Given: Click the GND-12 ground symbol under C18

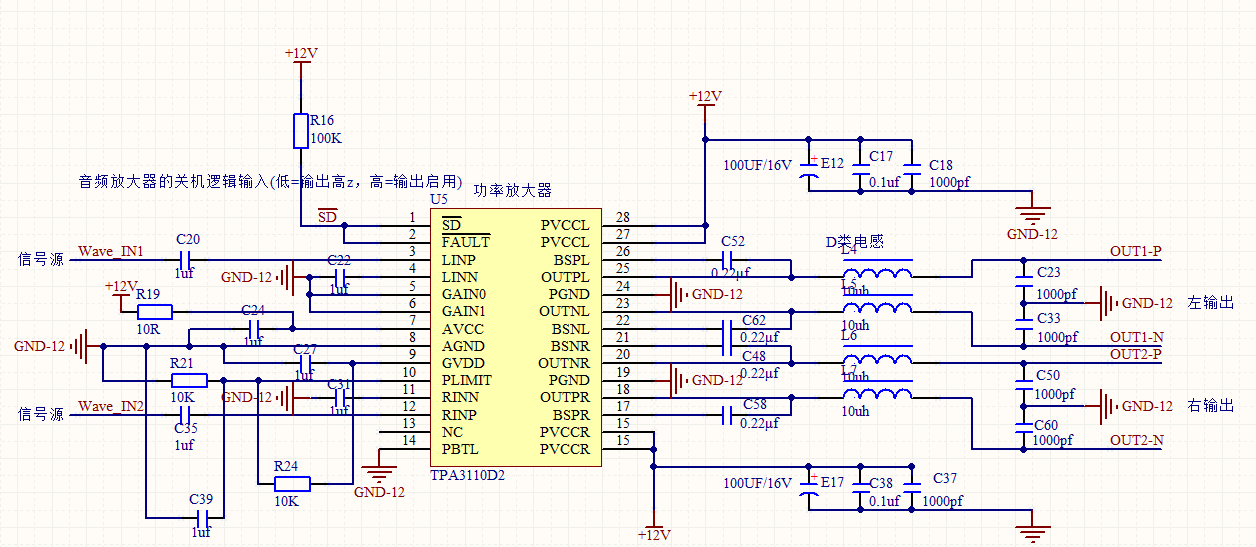Looking at the screenshot, I should click(x=1031, y=213).
